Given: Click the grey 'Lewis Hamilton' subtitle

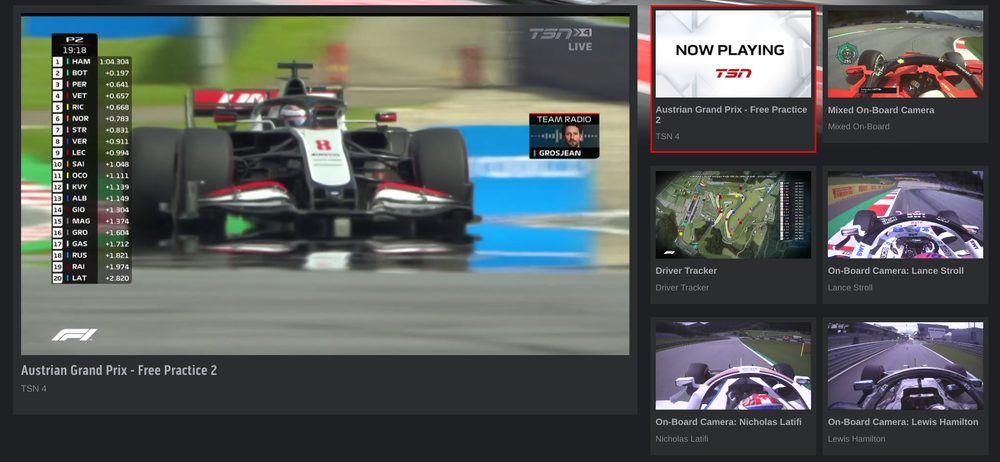Looking at the screenshot, I should (857, 438).
